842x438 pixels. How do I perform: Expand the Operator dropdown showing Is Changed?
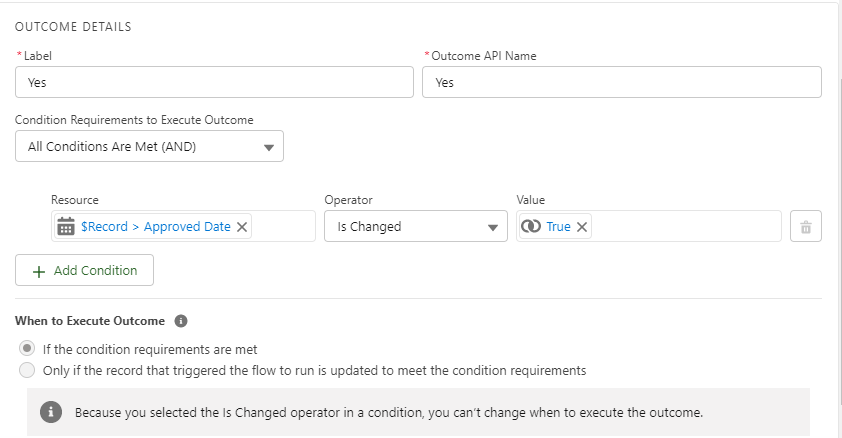416,227
